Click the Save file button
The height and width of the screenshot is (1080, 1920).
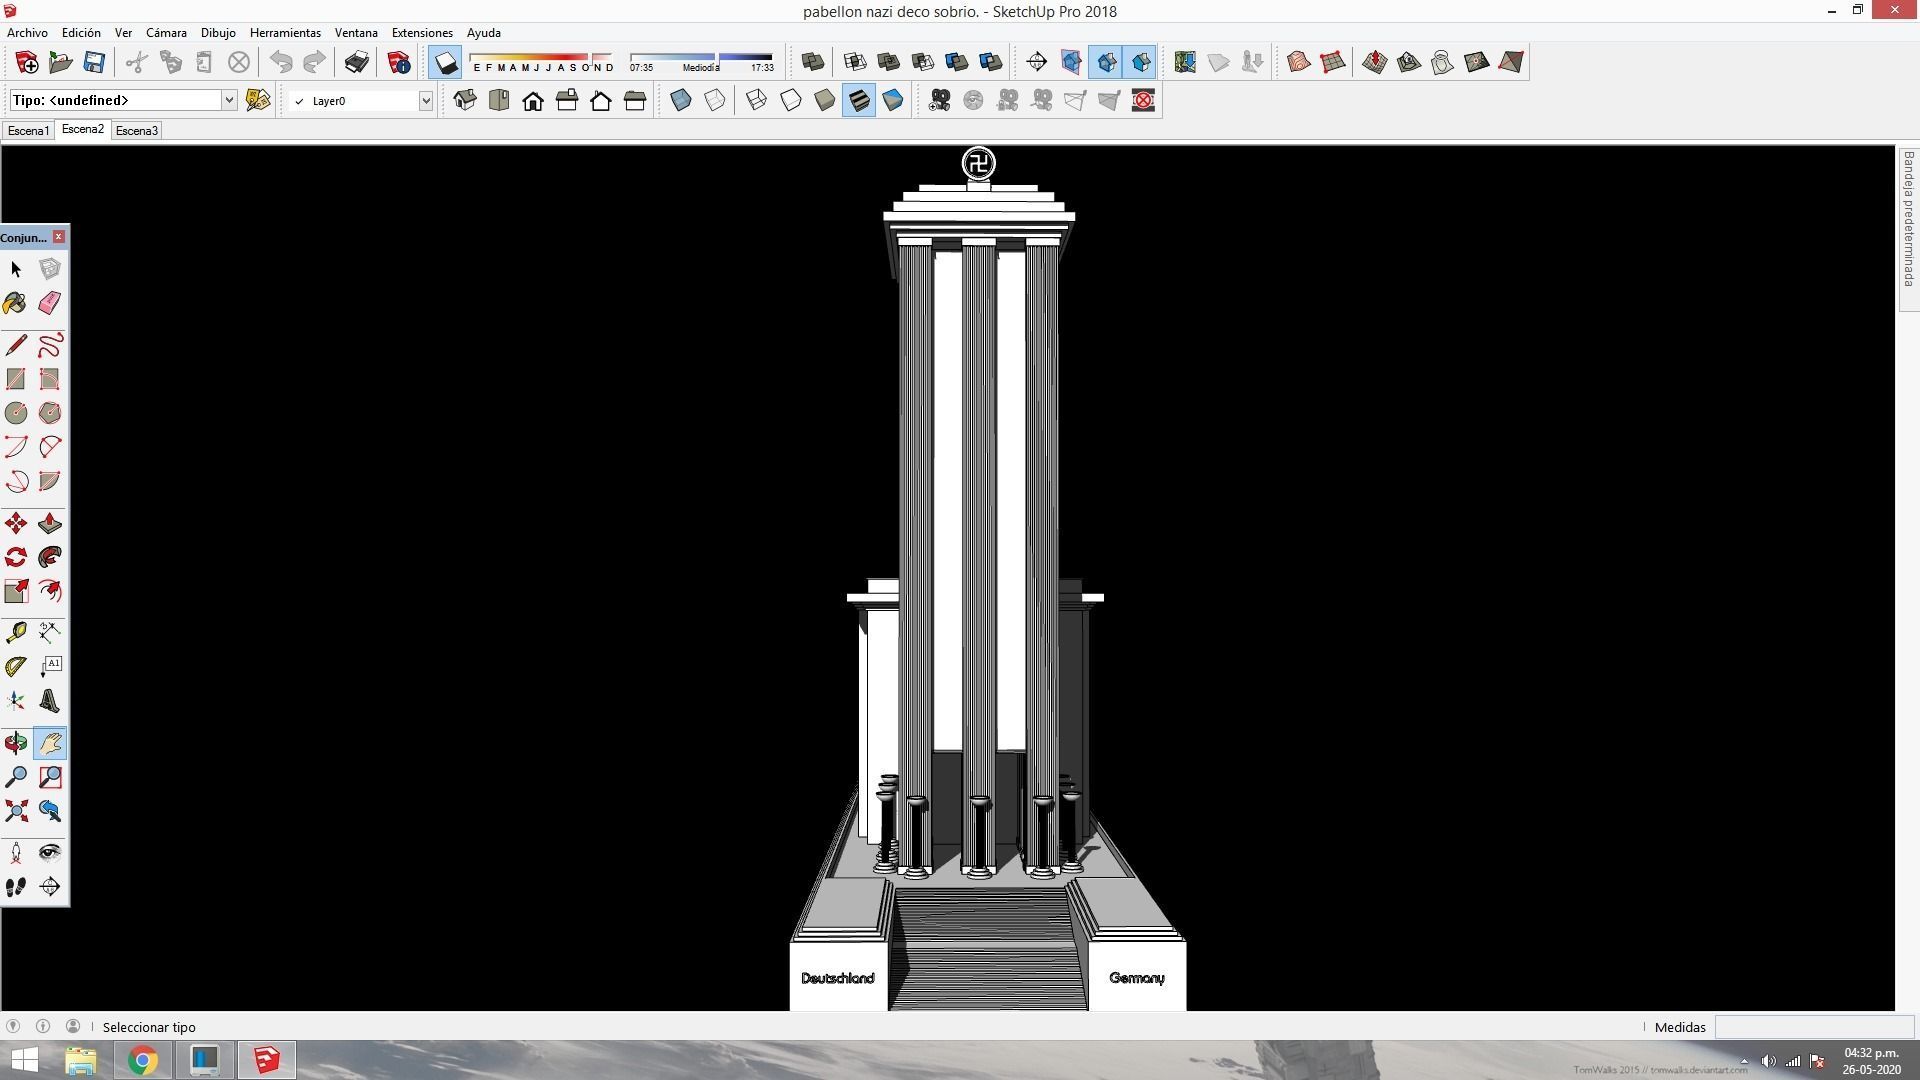coord(94,63)
